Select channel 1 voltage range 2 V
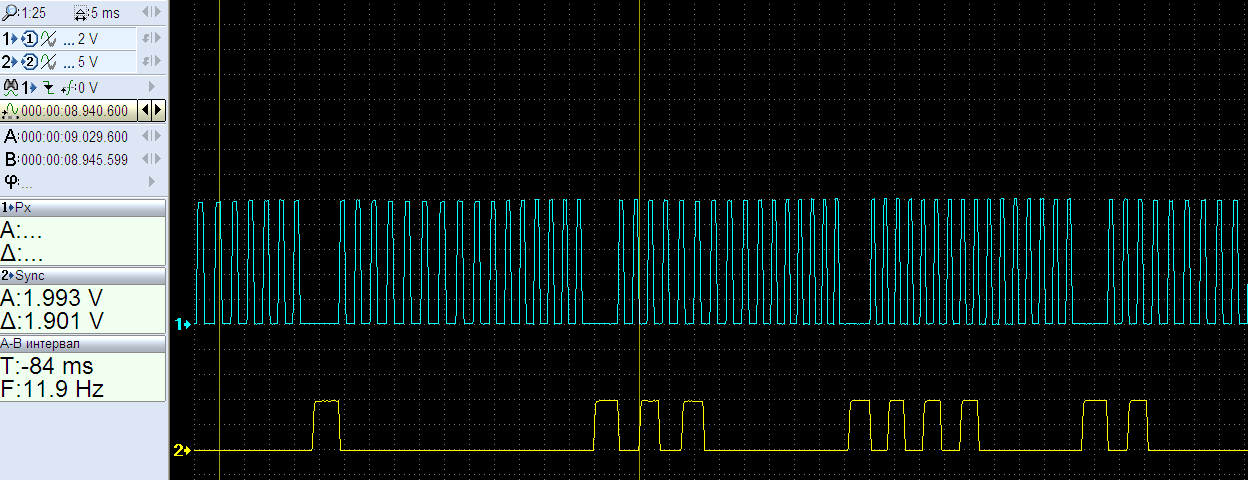The width and height of the screenshot is (1248, 480). (87, 39)
